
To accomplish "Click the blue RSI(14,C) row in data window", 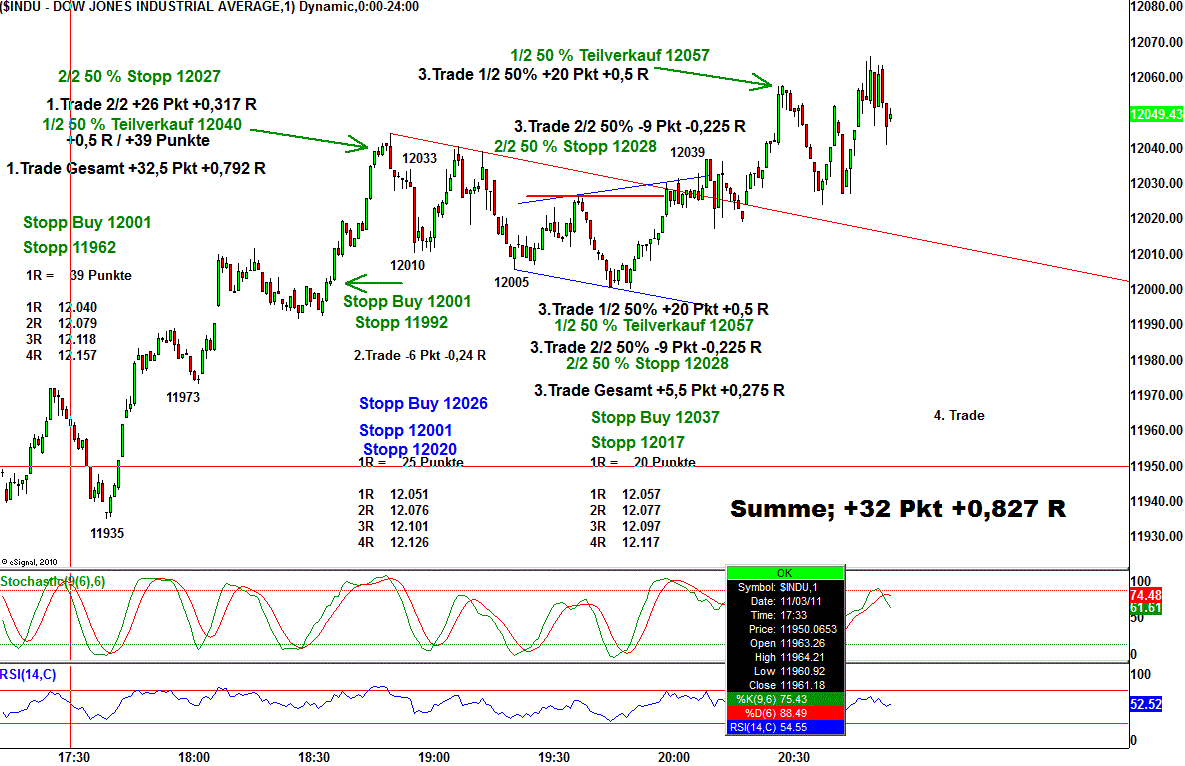I will coord(784,727).
